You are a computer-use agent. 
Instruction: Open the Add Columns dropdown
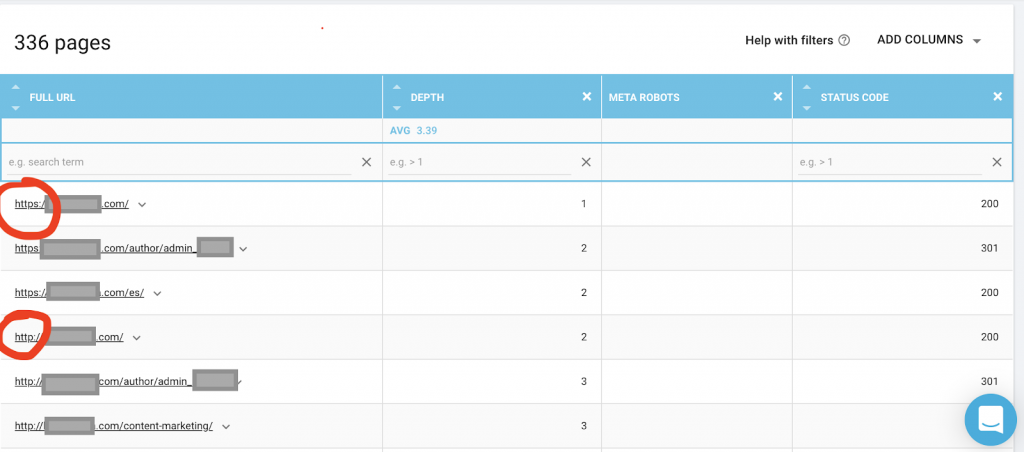[x=929, y=41]
